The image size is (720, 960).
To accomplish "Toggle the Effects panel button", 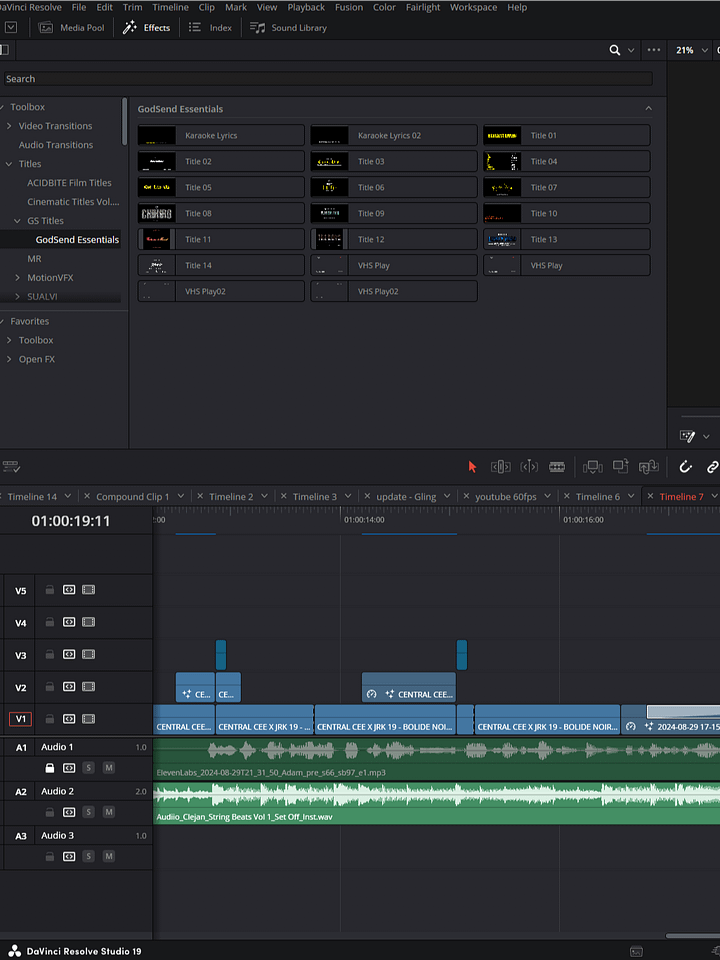I will point(147,28).
